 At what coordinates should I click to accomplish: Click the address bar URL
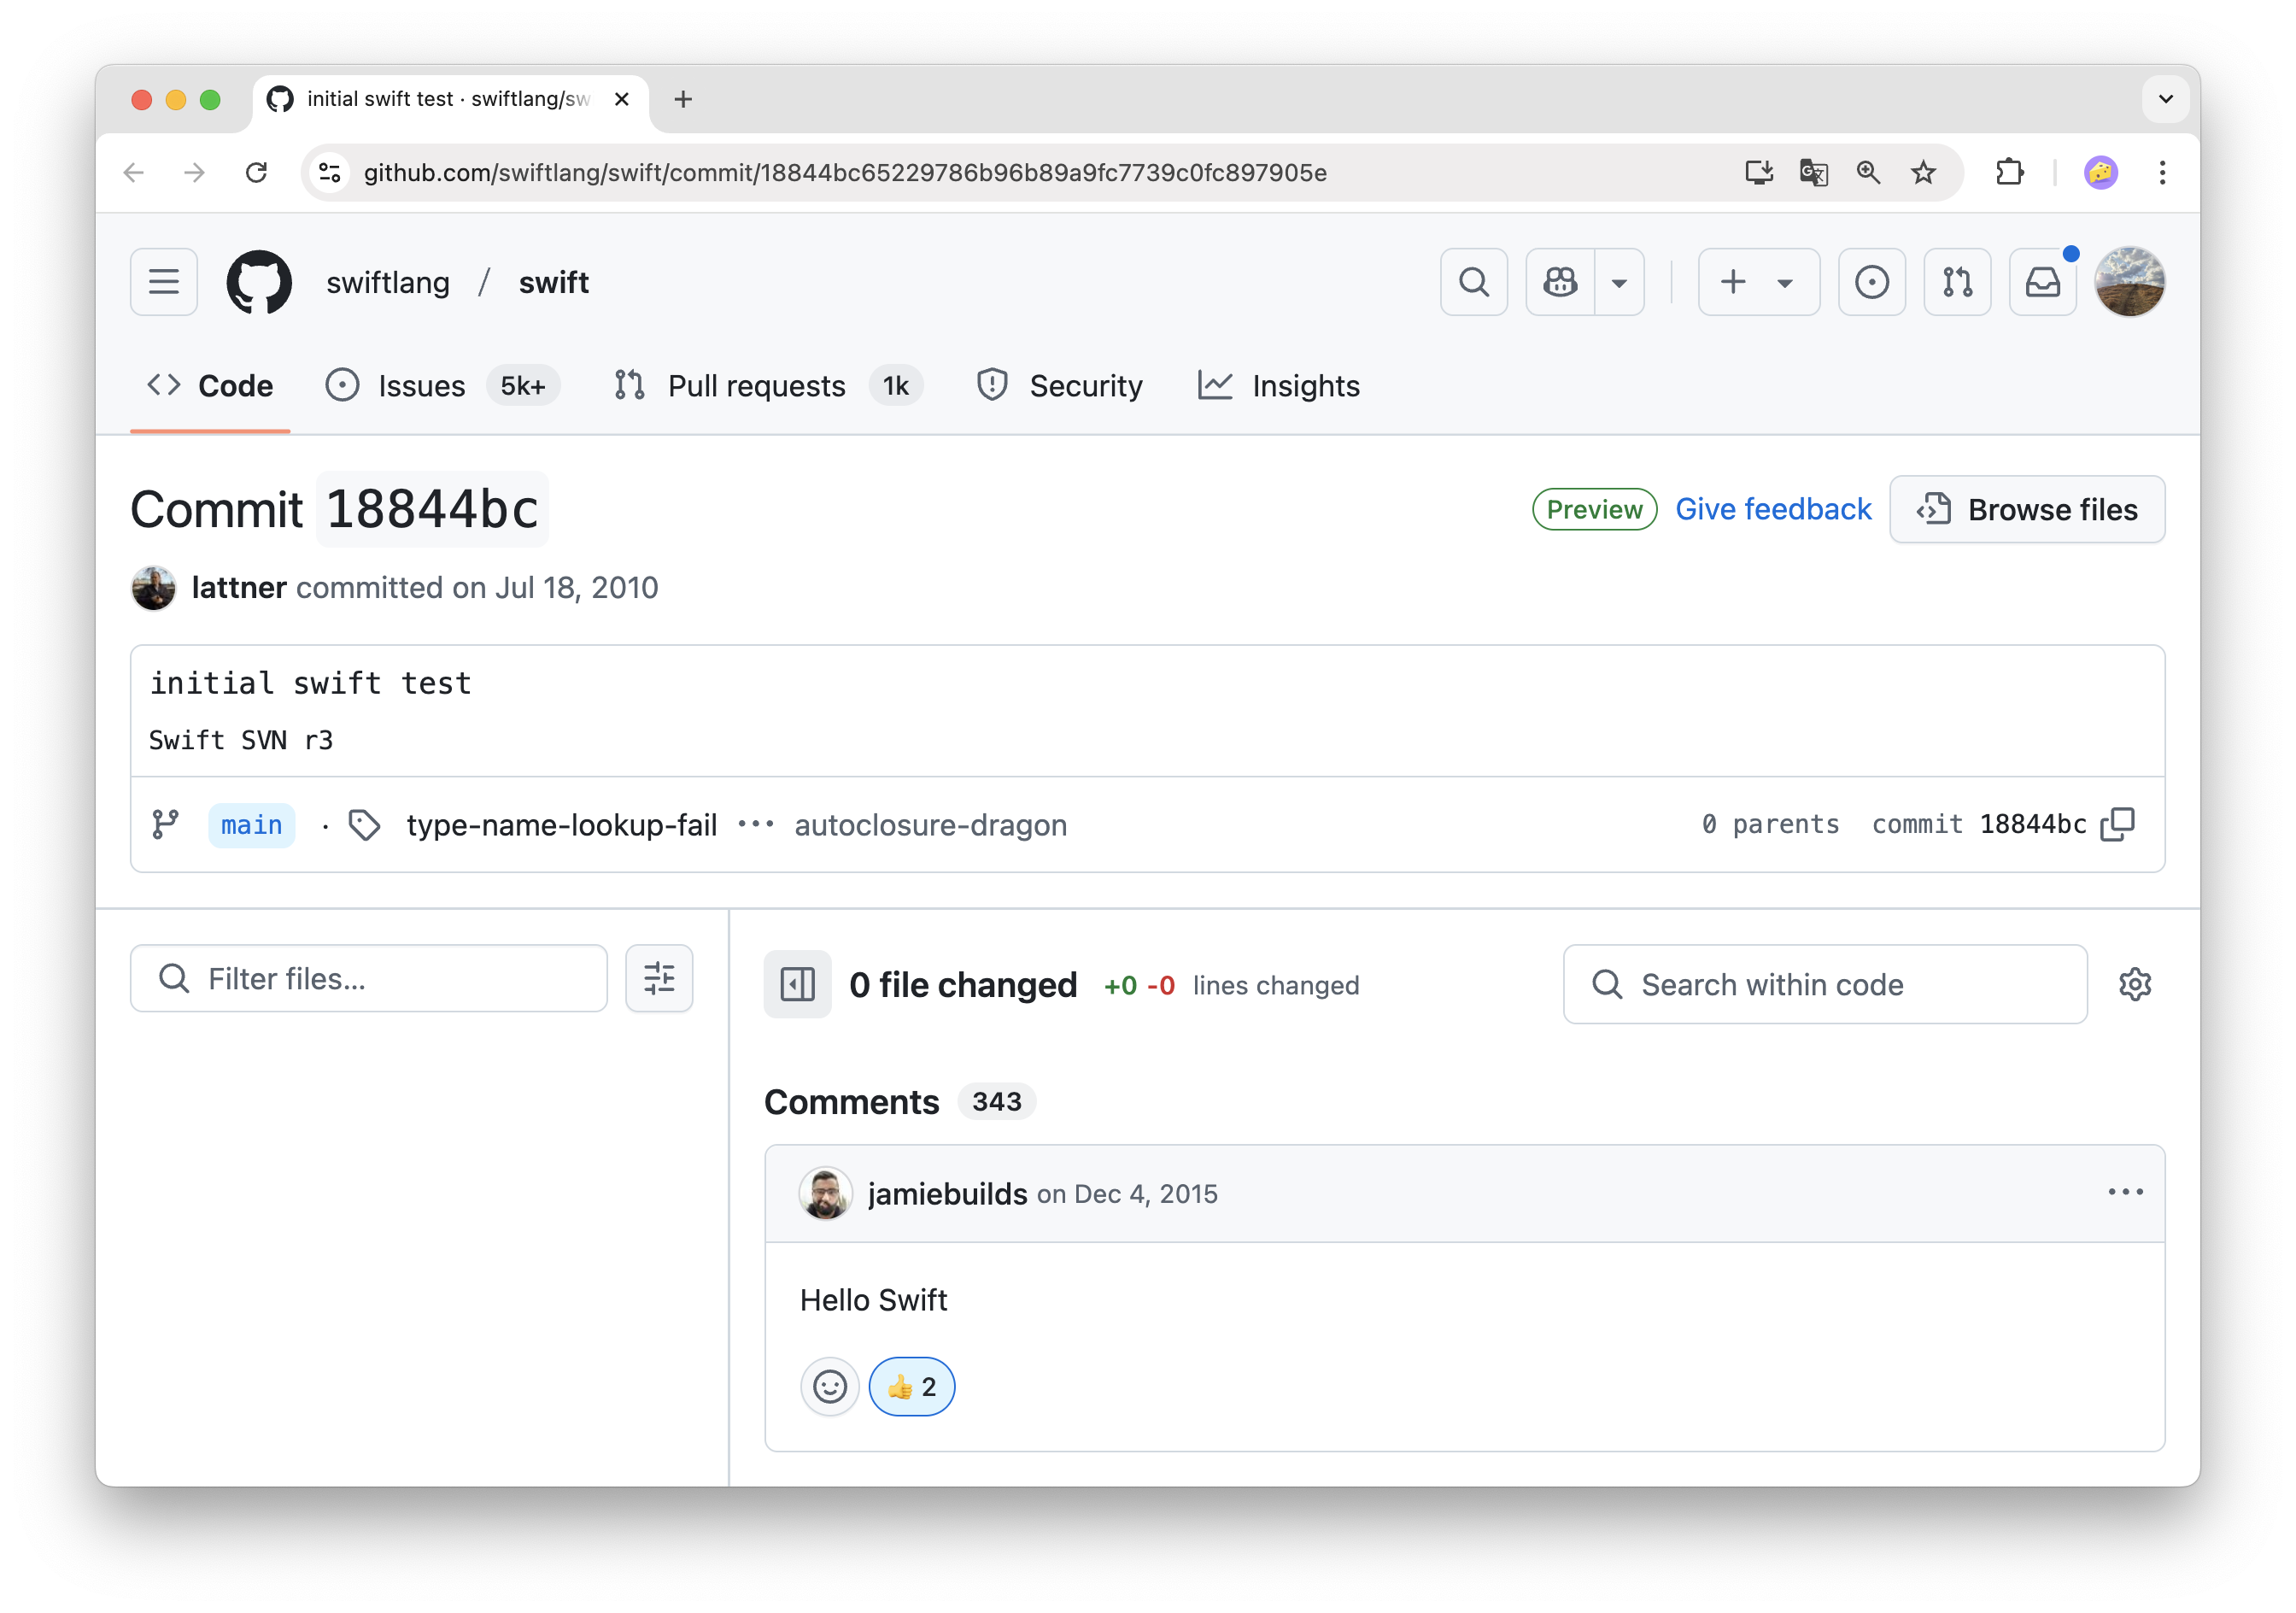click(x=845, y=173)
